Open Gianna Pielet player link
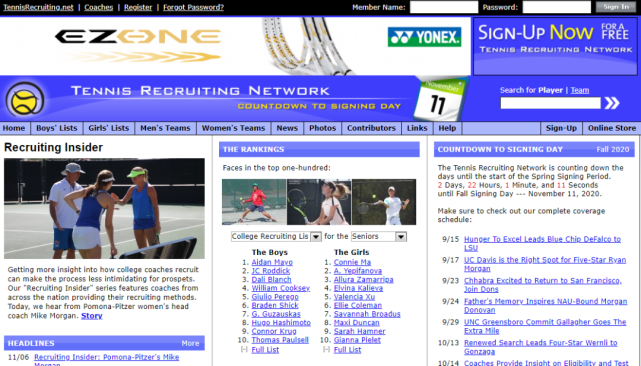Image resolution: width=641 pixels, height=366 pixels. tap(357, 340)
